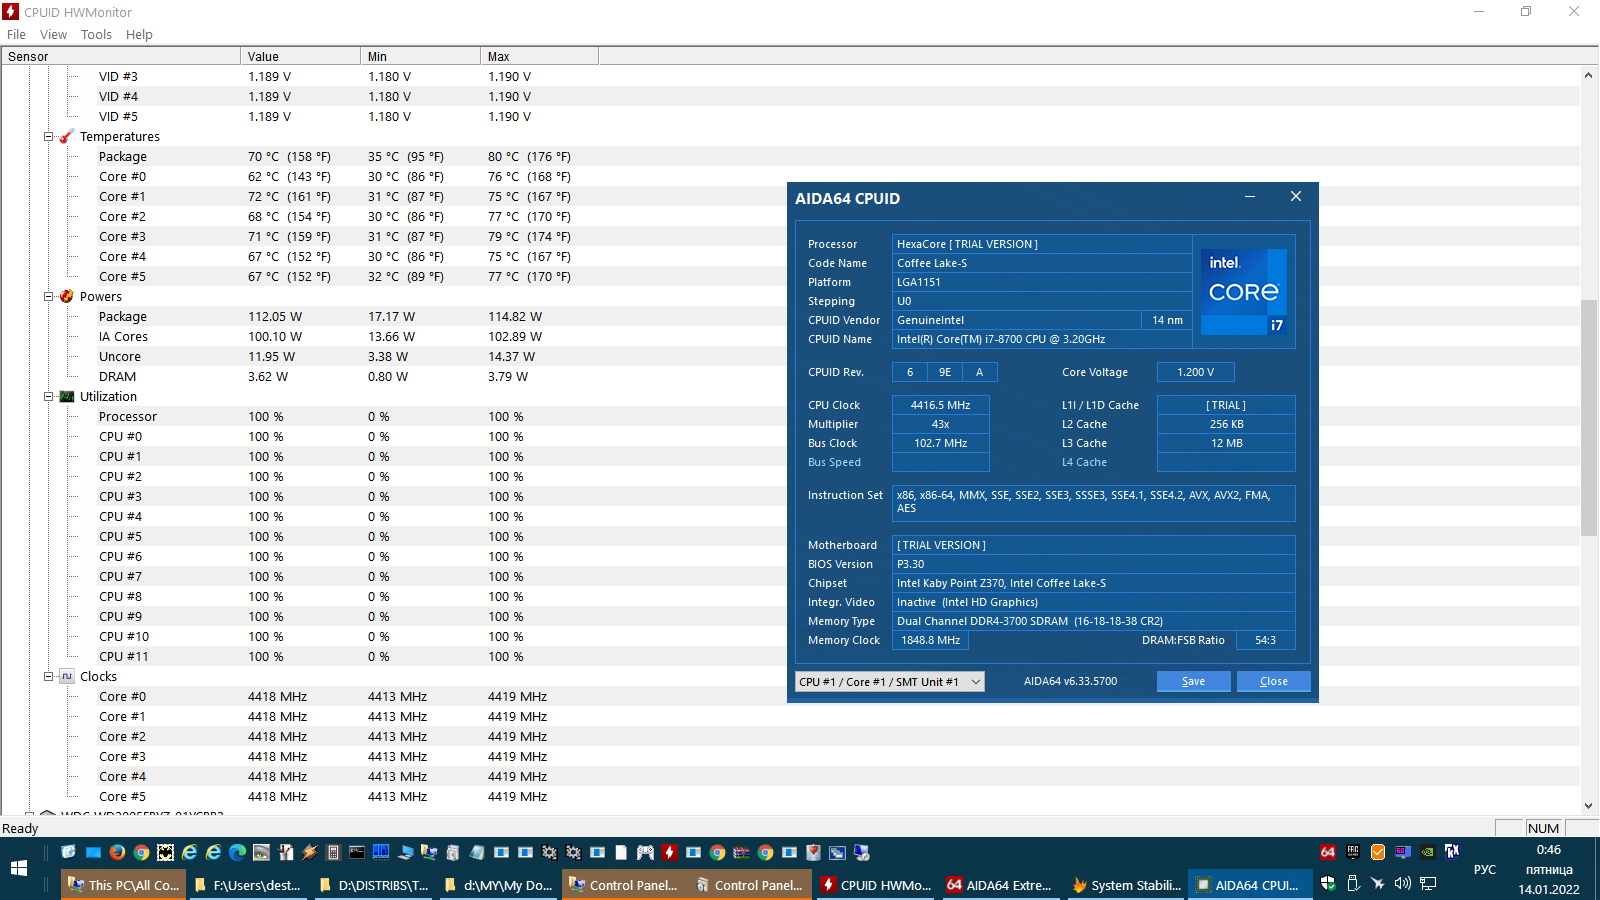Click the vertical scrollbar thumb in HWMonitor

[x=1588, y=418]
